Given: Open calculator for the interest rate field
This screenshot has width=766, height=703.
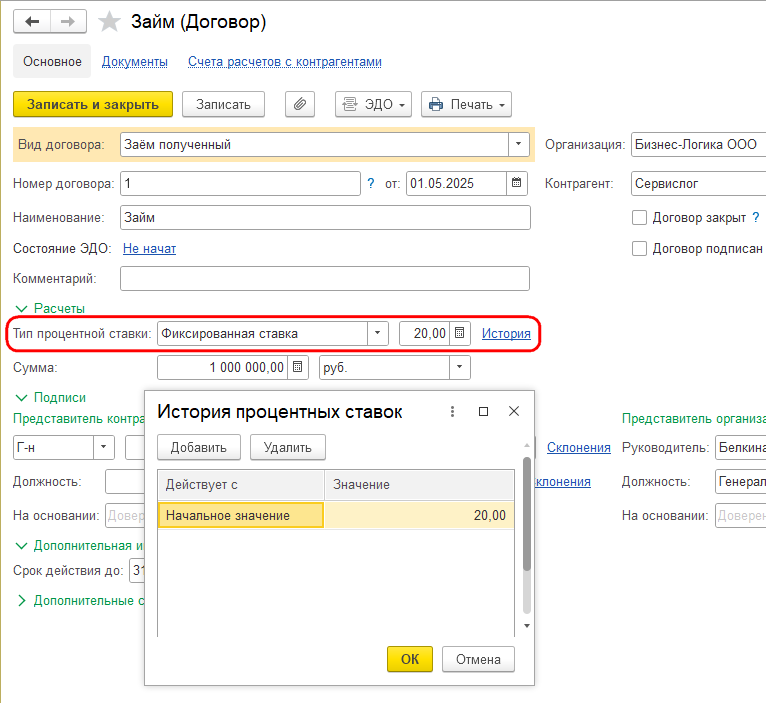Looking at the screenshot, I should click(459, 333).
